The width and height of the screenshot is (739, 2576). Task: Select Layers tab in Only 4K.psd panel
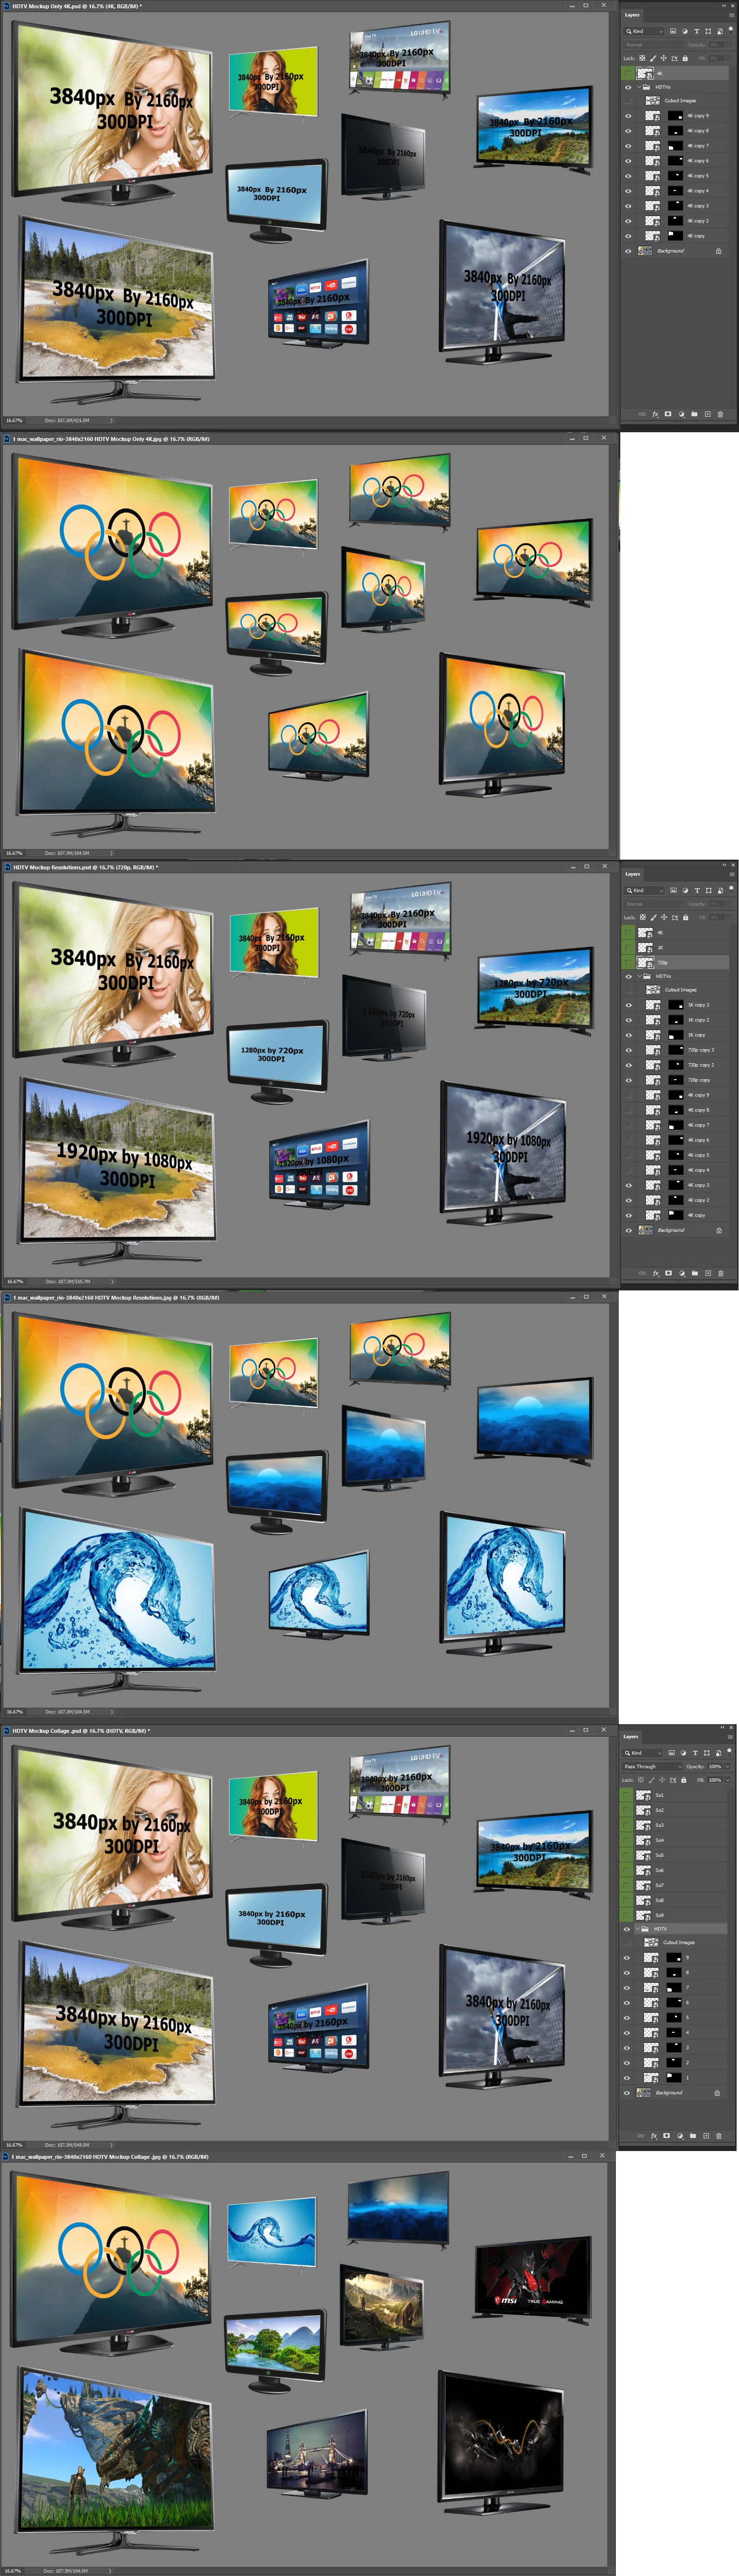pos(632,15)
